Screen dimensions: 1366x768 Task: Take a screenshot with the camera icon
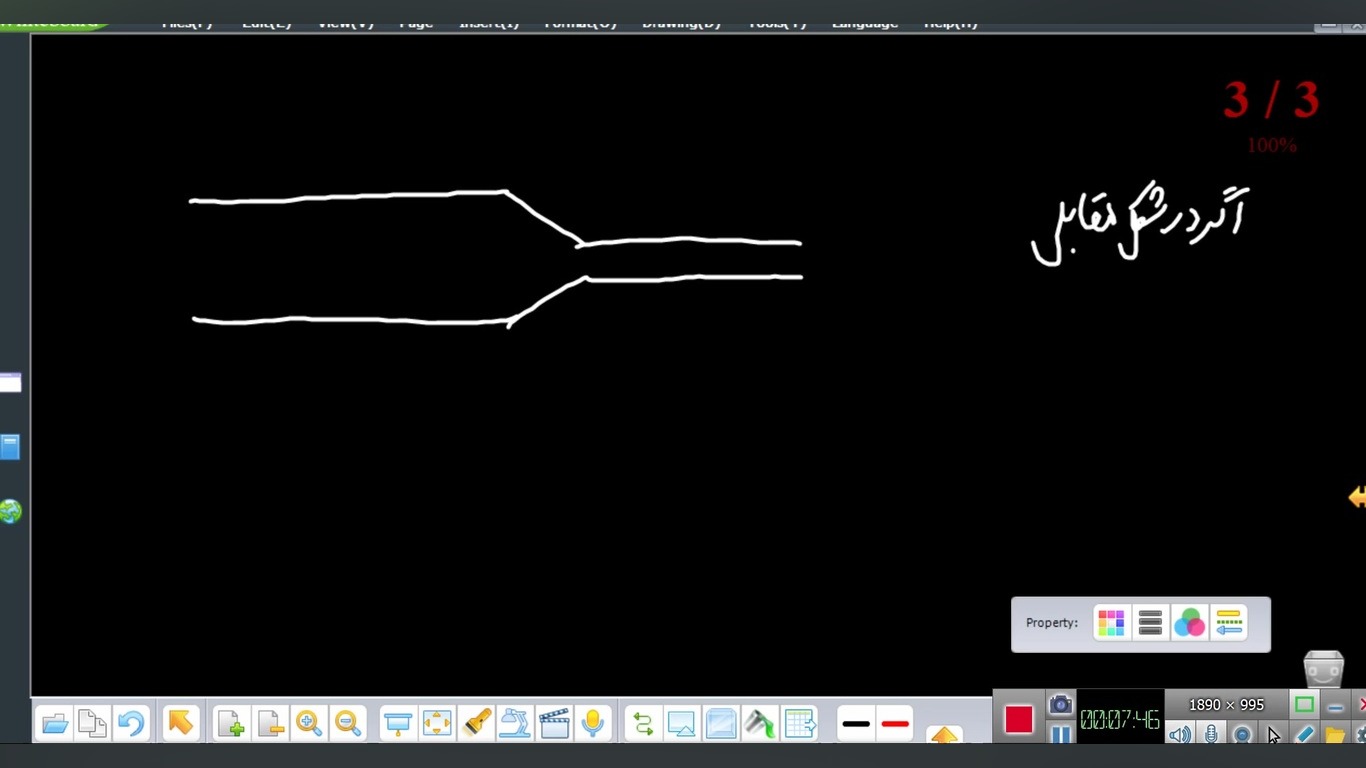[1061, 704]
